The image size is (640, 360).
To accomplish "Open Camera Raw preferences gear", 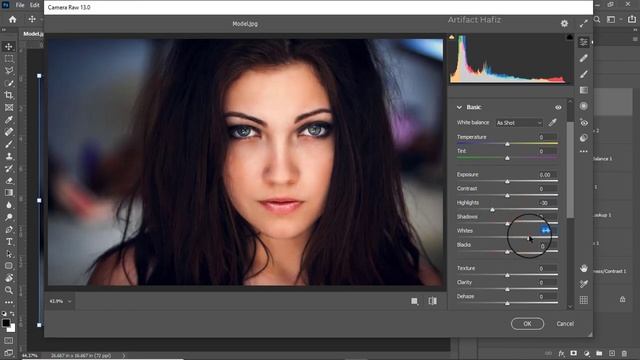I will [x=564, y=24].
